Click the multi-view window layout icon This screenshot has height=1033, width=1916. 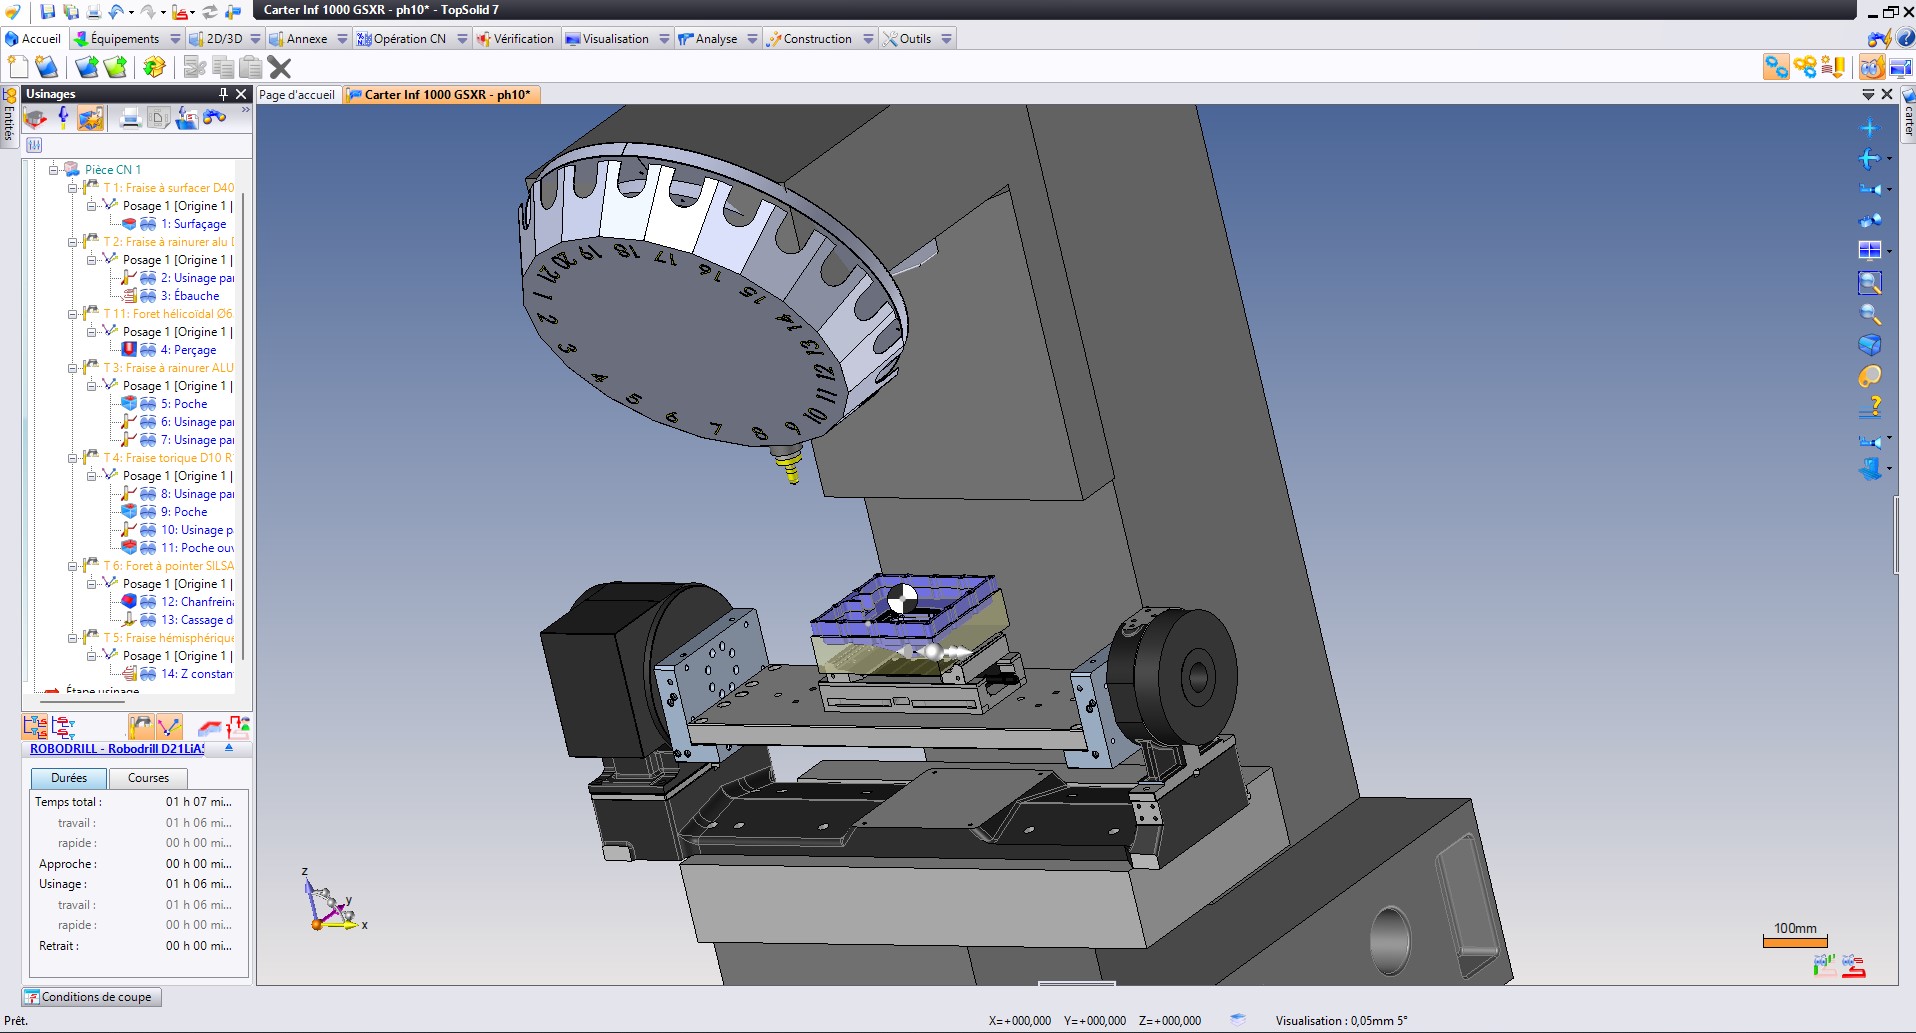pos(1870,250)
